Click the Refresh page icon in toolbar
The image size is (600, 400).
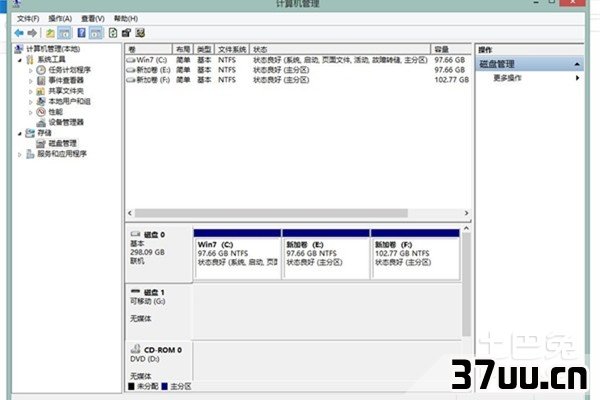(x=113, y=33)
